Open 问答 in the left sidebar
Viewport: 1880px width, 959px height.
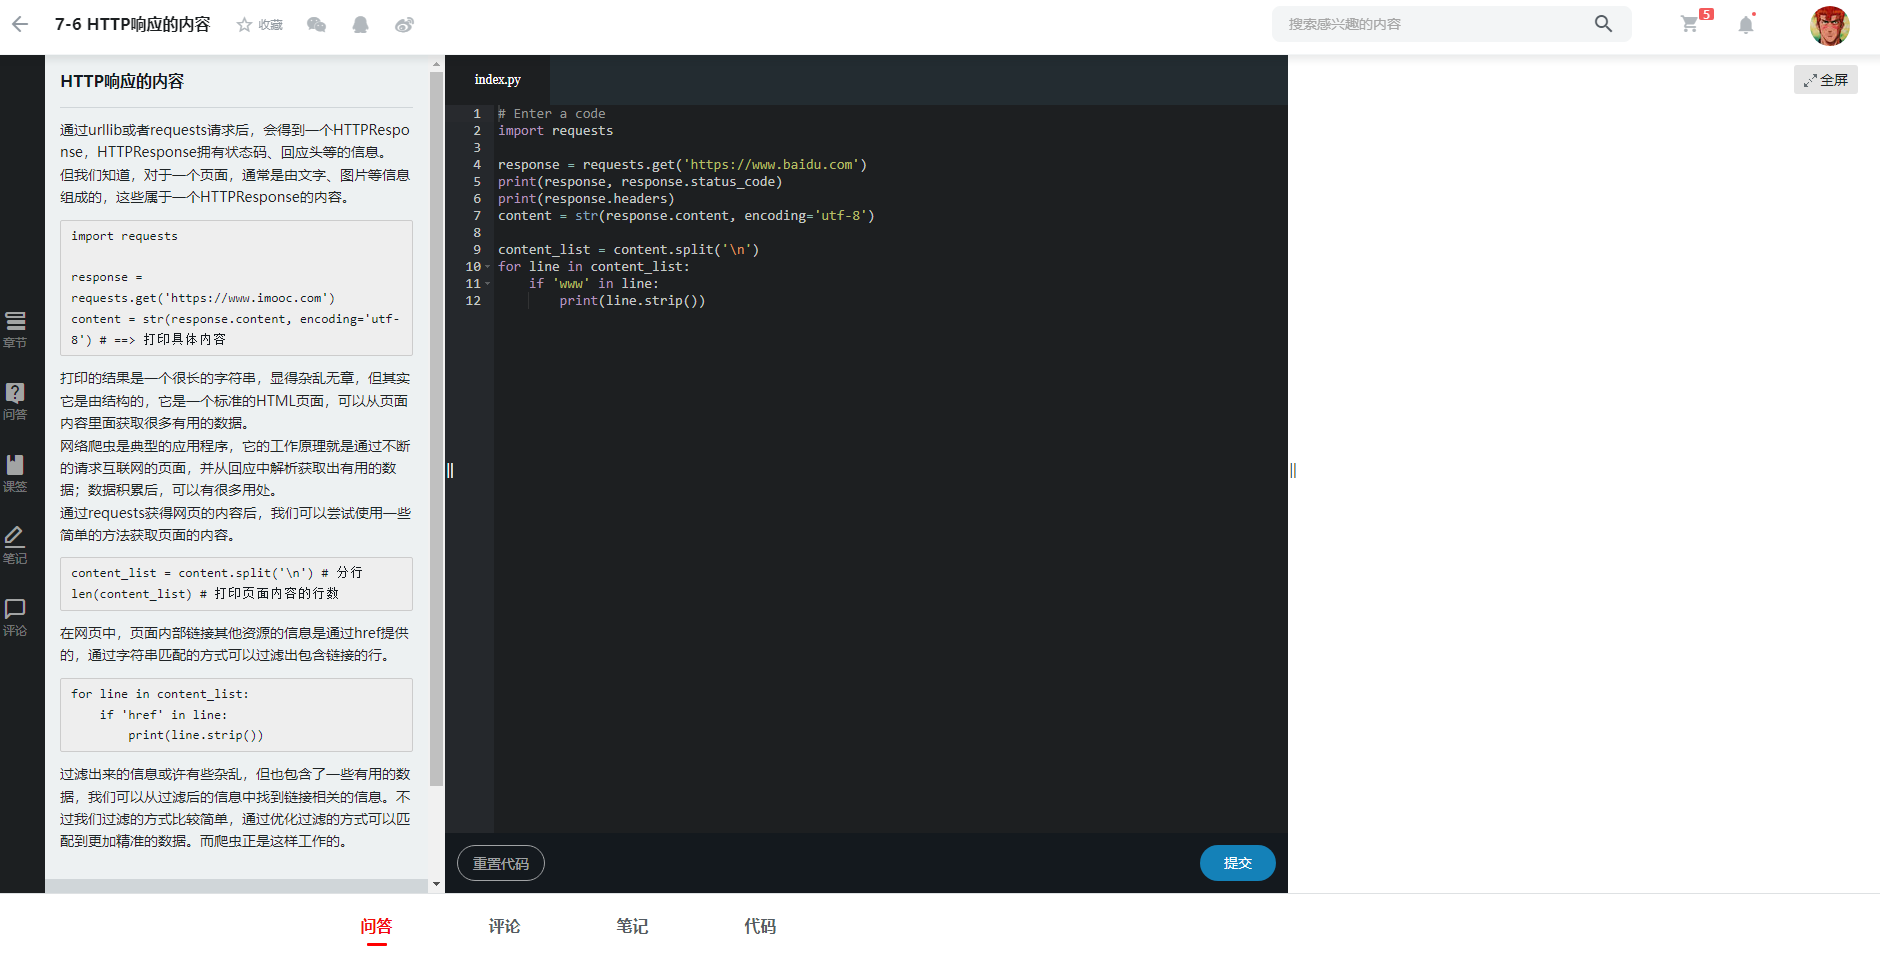pyautogui.click(x=15, y=401)
